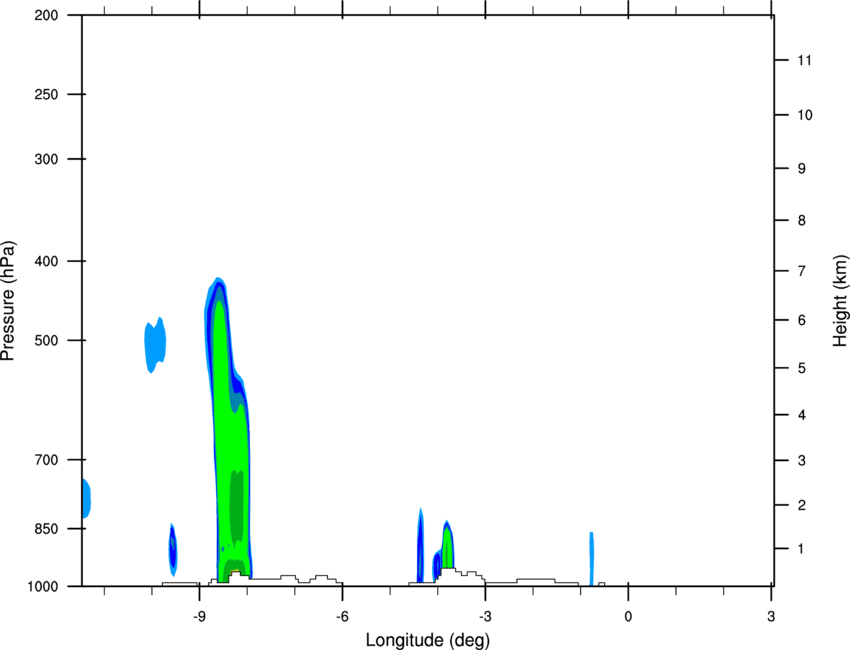Click the 10 km height label
Screen dimensions: 850x650
(x=805, y=115)
